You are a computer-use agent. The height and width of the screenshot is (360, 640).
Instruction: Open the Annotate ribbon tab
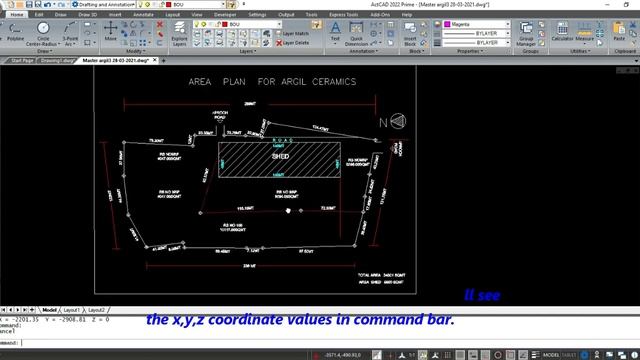pos(143,15)
